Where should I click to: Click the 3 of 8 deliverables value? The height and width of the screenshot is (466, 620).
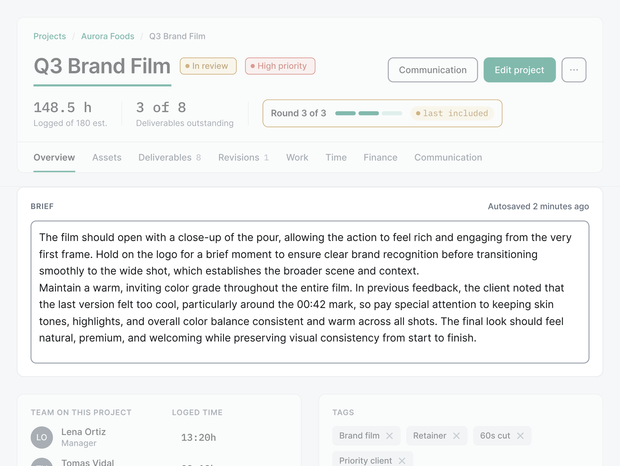[161, 108]
